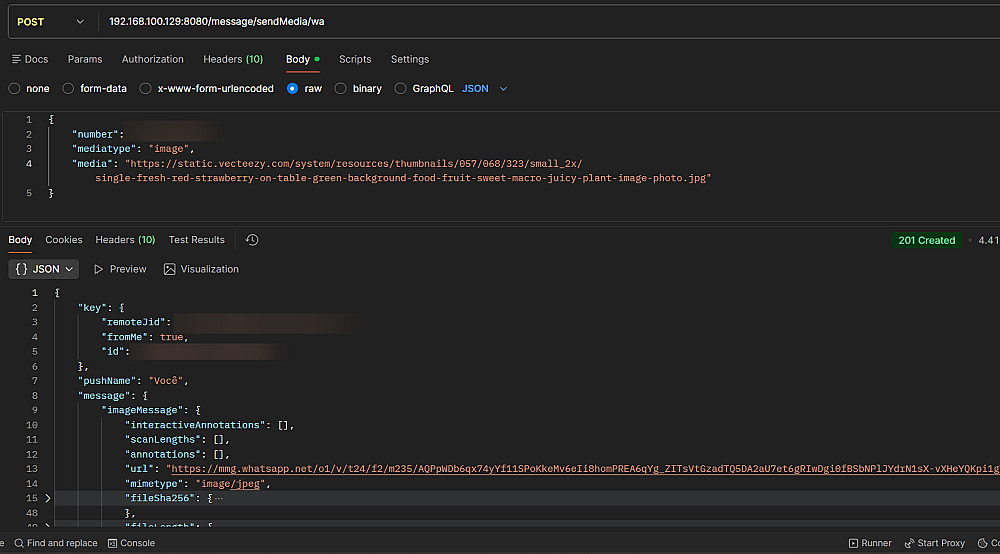Viewport: 1000px width, 554px height.
Task: Open the Test Results tab
Action: click(196, 240)
